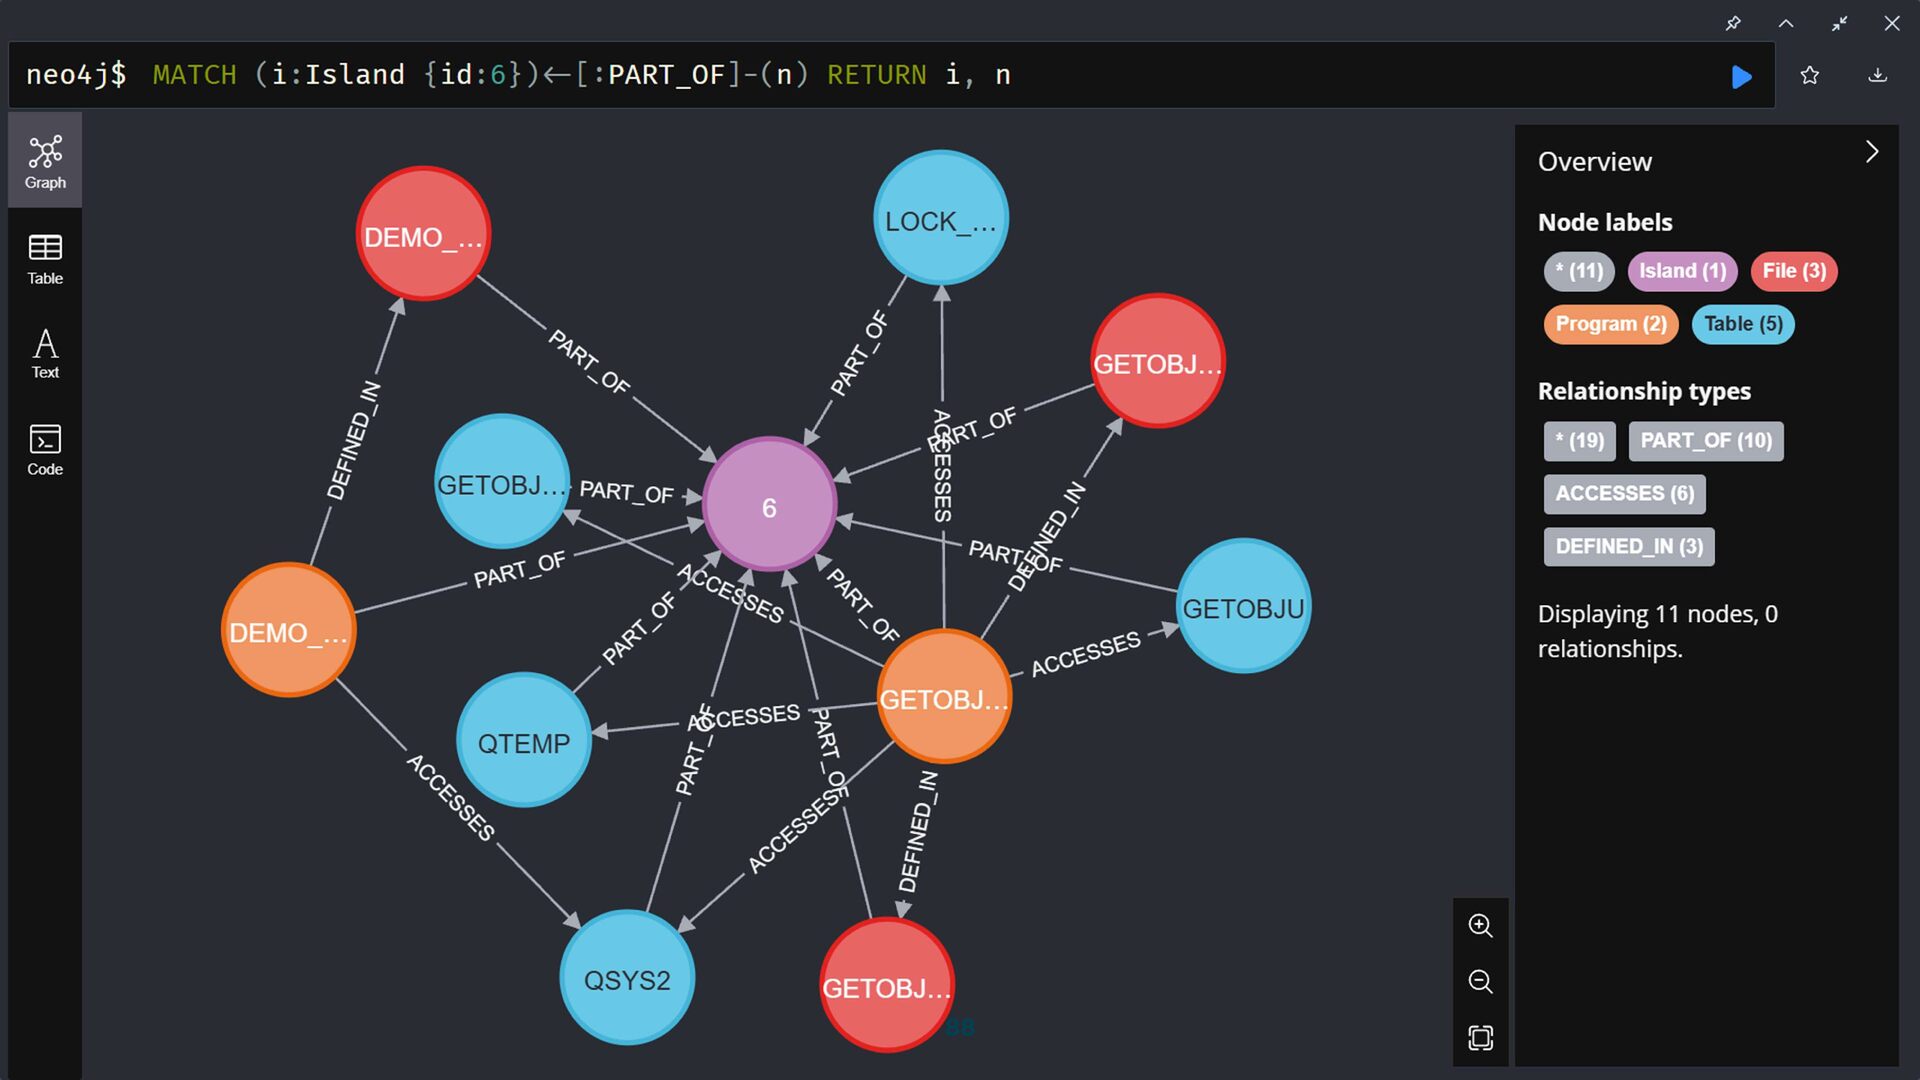Switch to Table view
Screen dimensions: 1920x1080
(x=45, y=259)
